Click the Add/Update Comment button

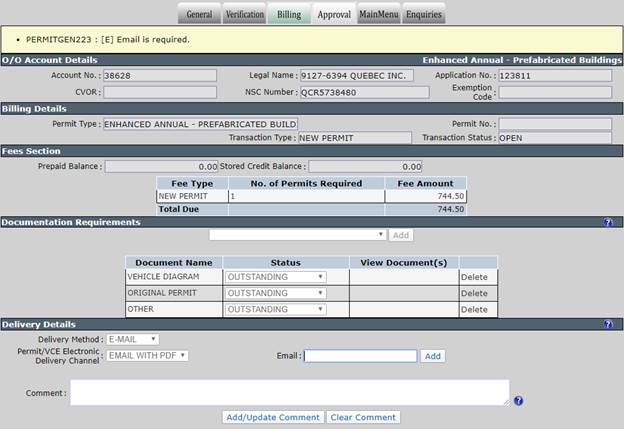273,417
